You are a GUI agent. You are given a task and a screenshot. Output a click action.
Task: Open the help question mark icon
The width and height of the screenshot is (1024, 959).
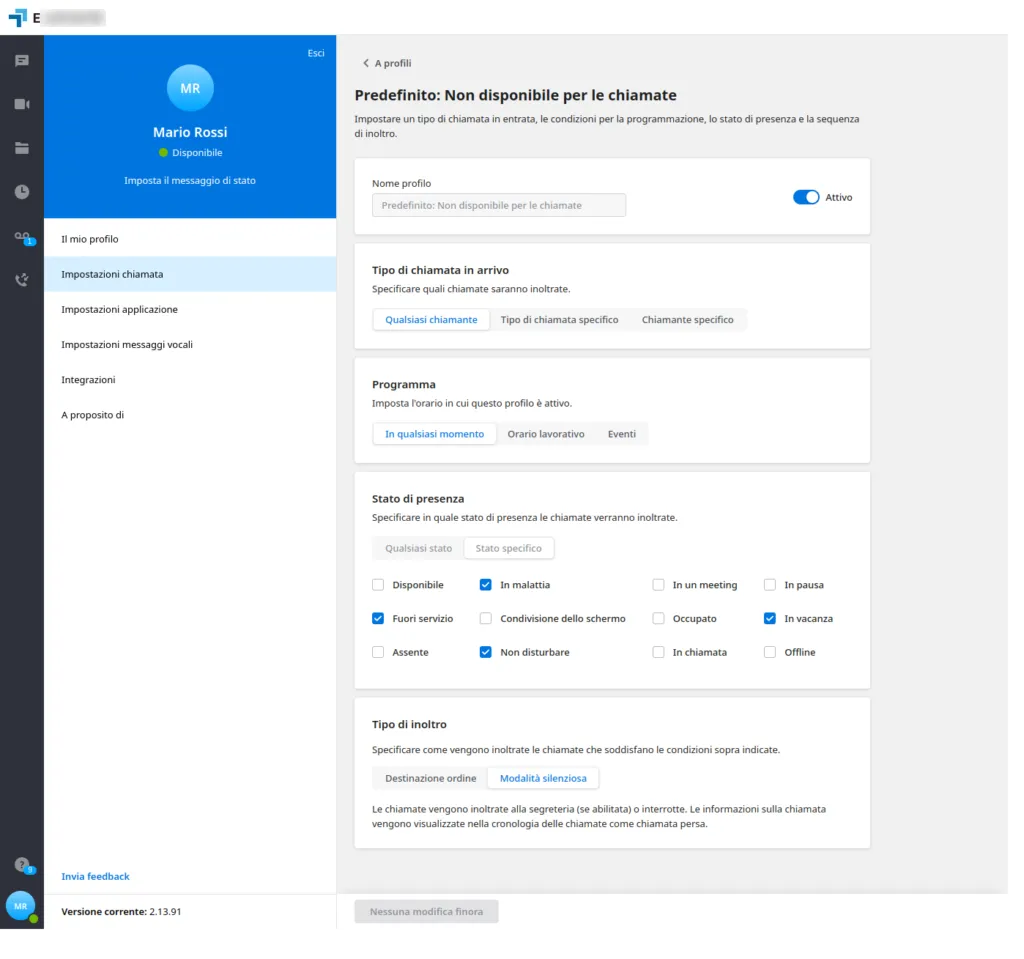[23, 866]
